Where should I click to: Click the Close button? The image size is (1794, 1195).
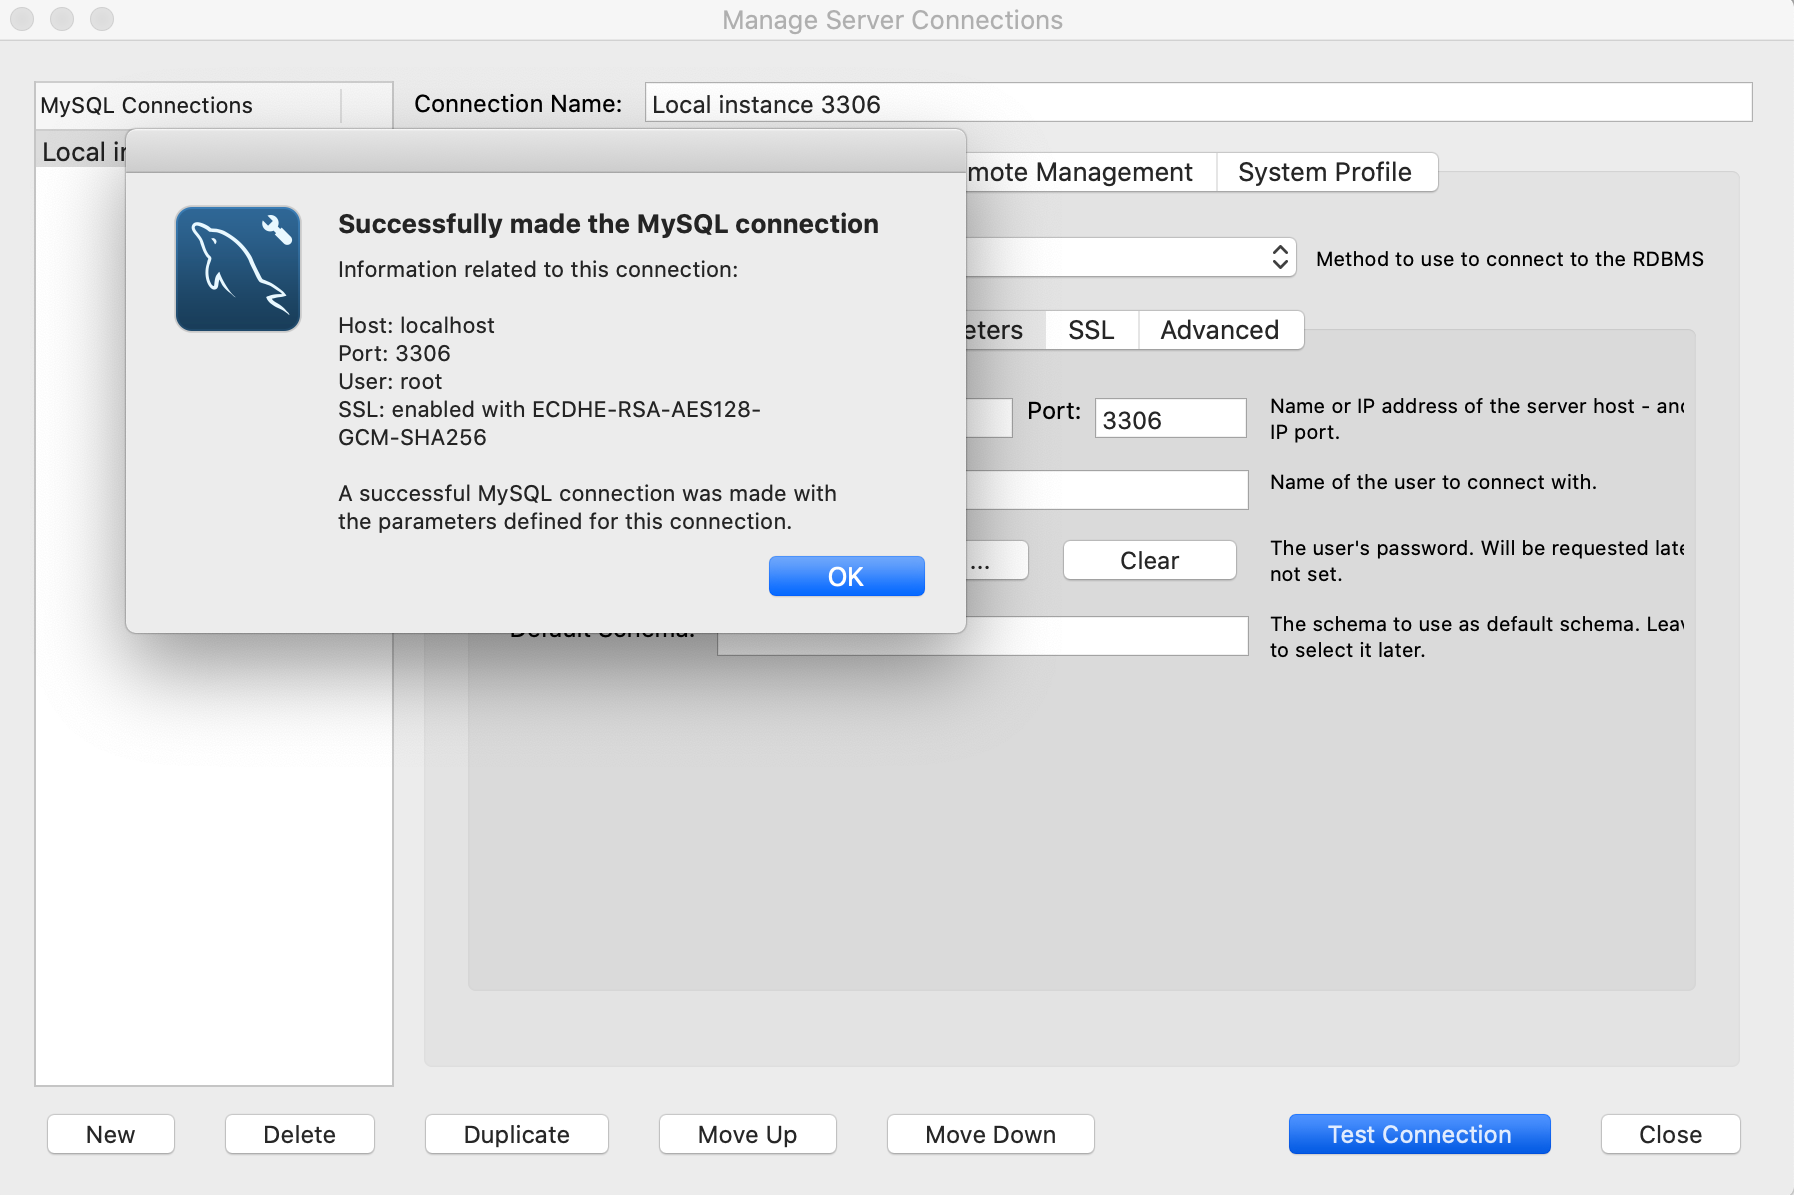(x=1670, y=1134)
